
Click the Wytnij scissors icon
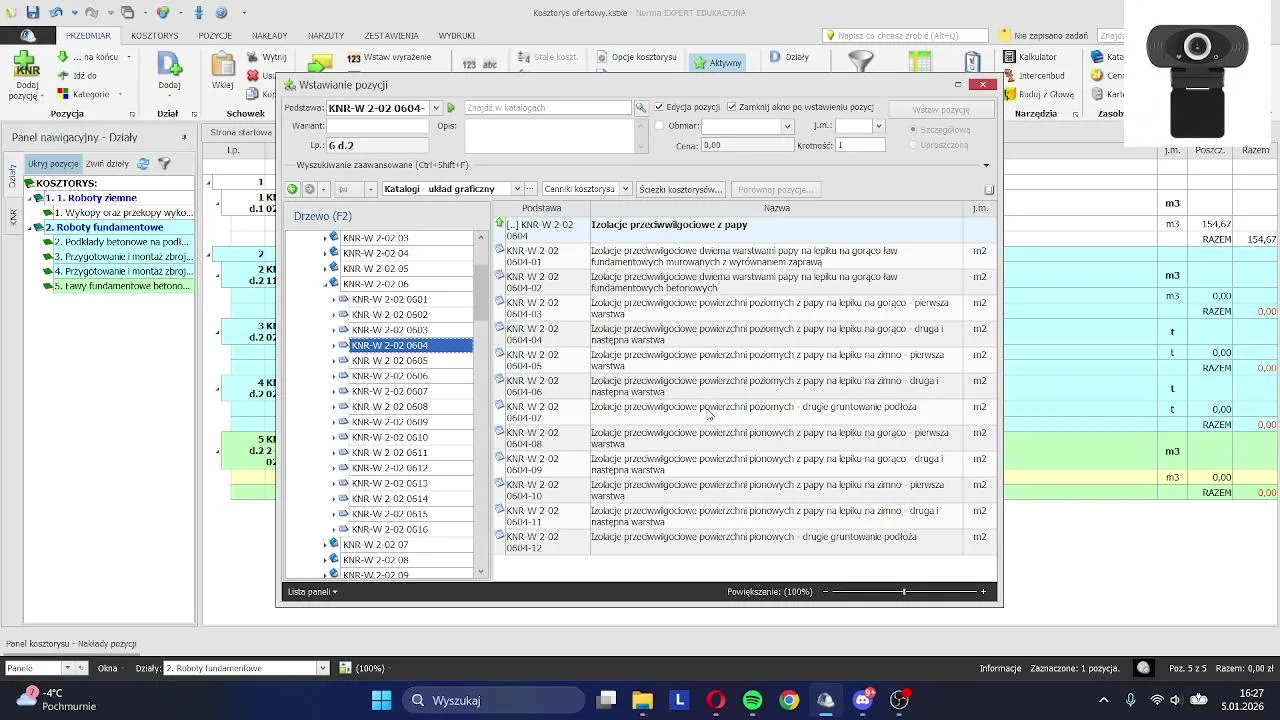(253, 58)
